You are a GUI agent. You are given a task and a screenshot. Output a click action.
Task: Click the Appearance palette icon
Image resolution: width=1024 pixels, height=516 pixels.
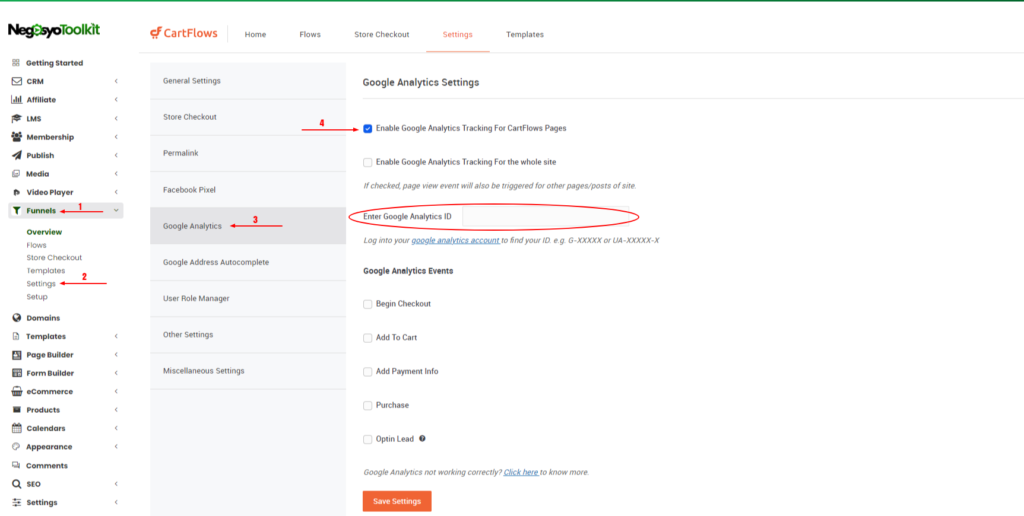(16, 447)
